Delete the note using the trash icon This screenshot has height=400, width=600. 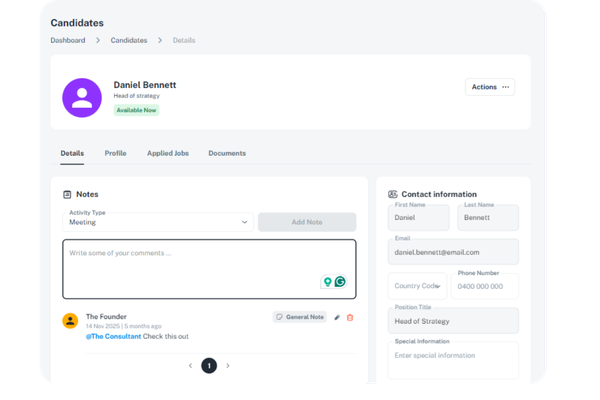pos(350,317)
